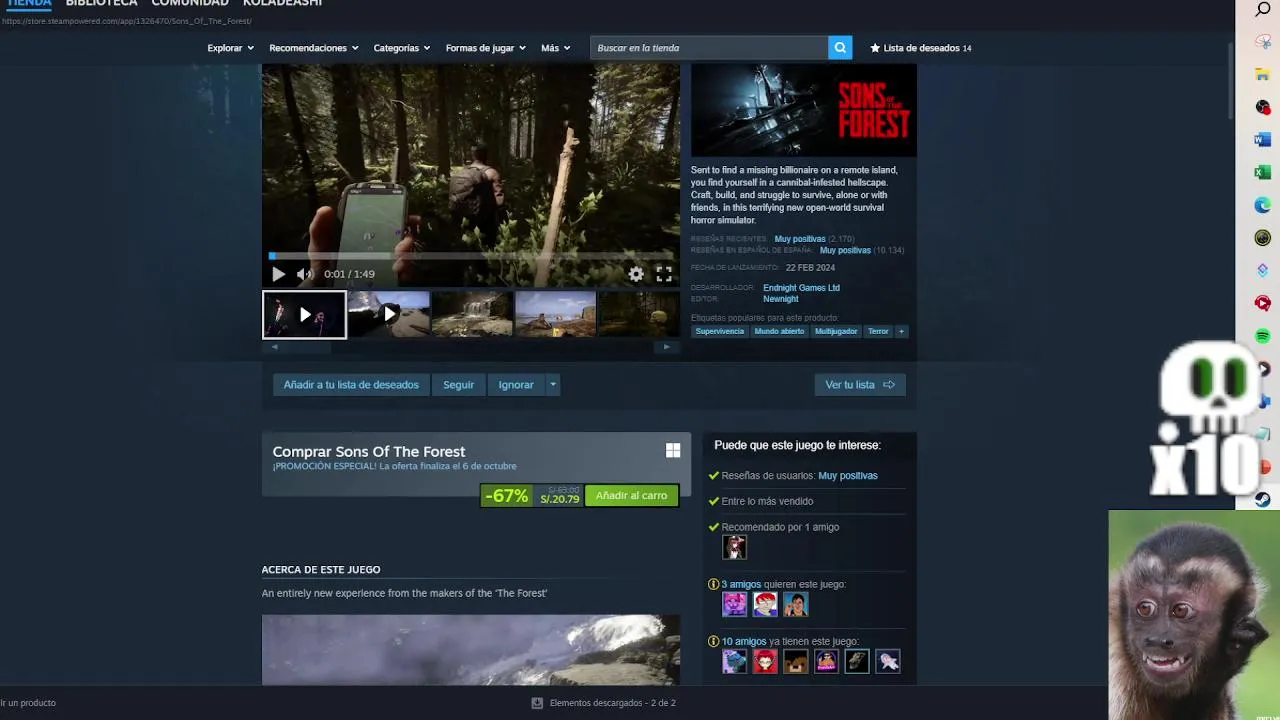Click the plus tag button
1280x720 pixels.
point(901,331)
